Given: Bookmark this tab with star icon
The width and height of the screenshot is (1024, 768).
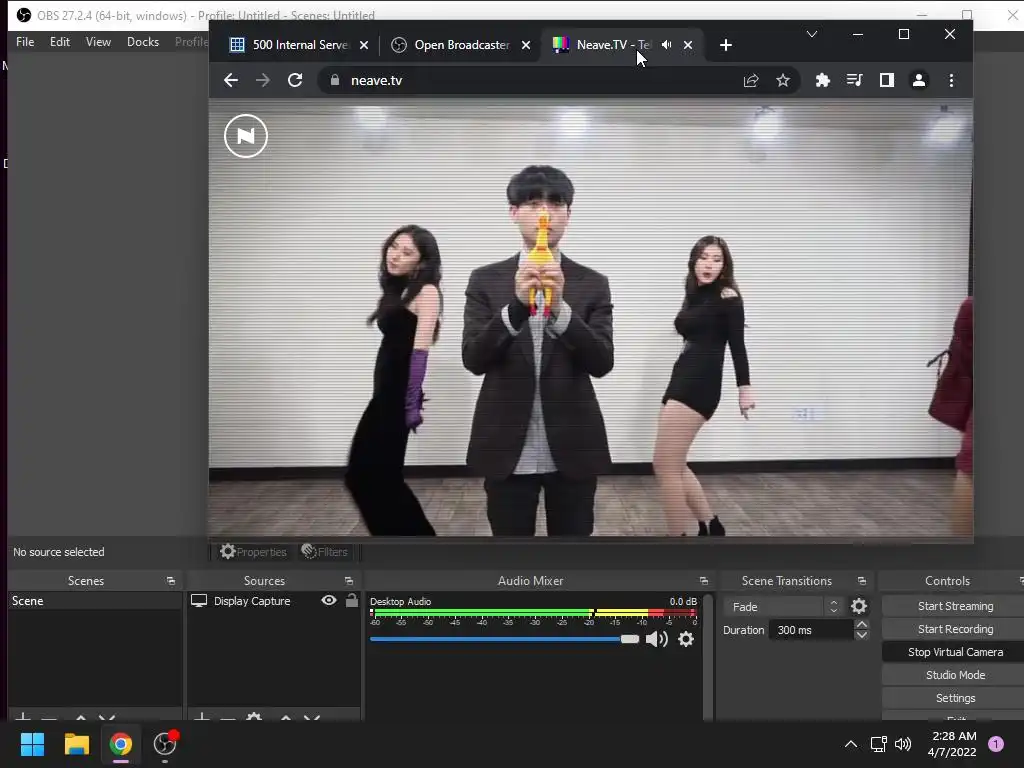Looking at the screenshot, I should click(783, 80).
